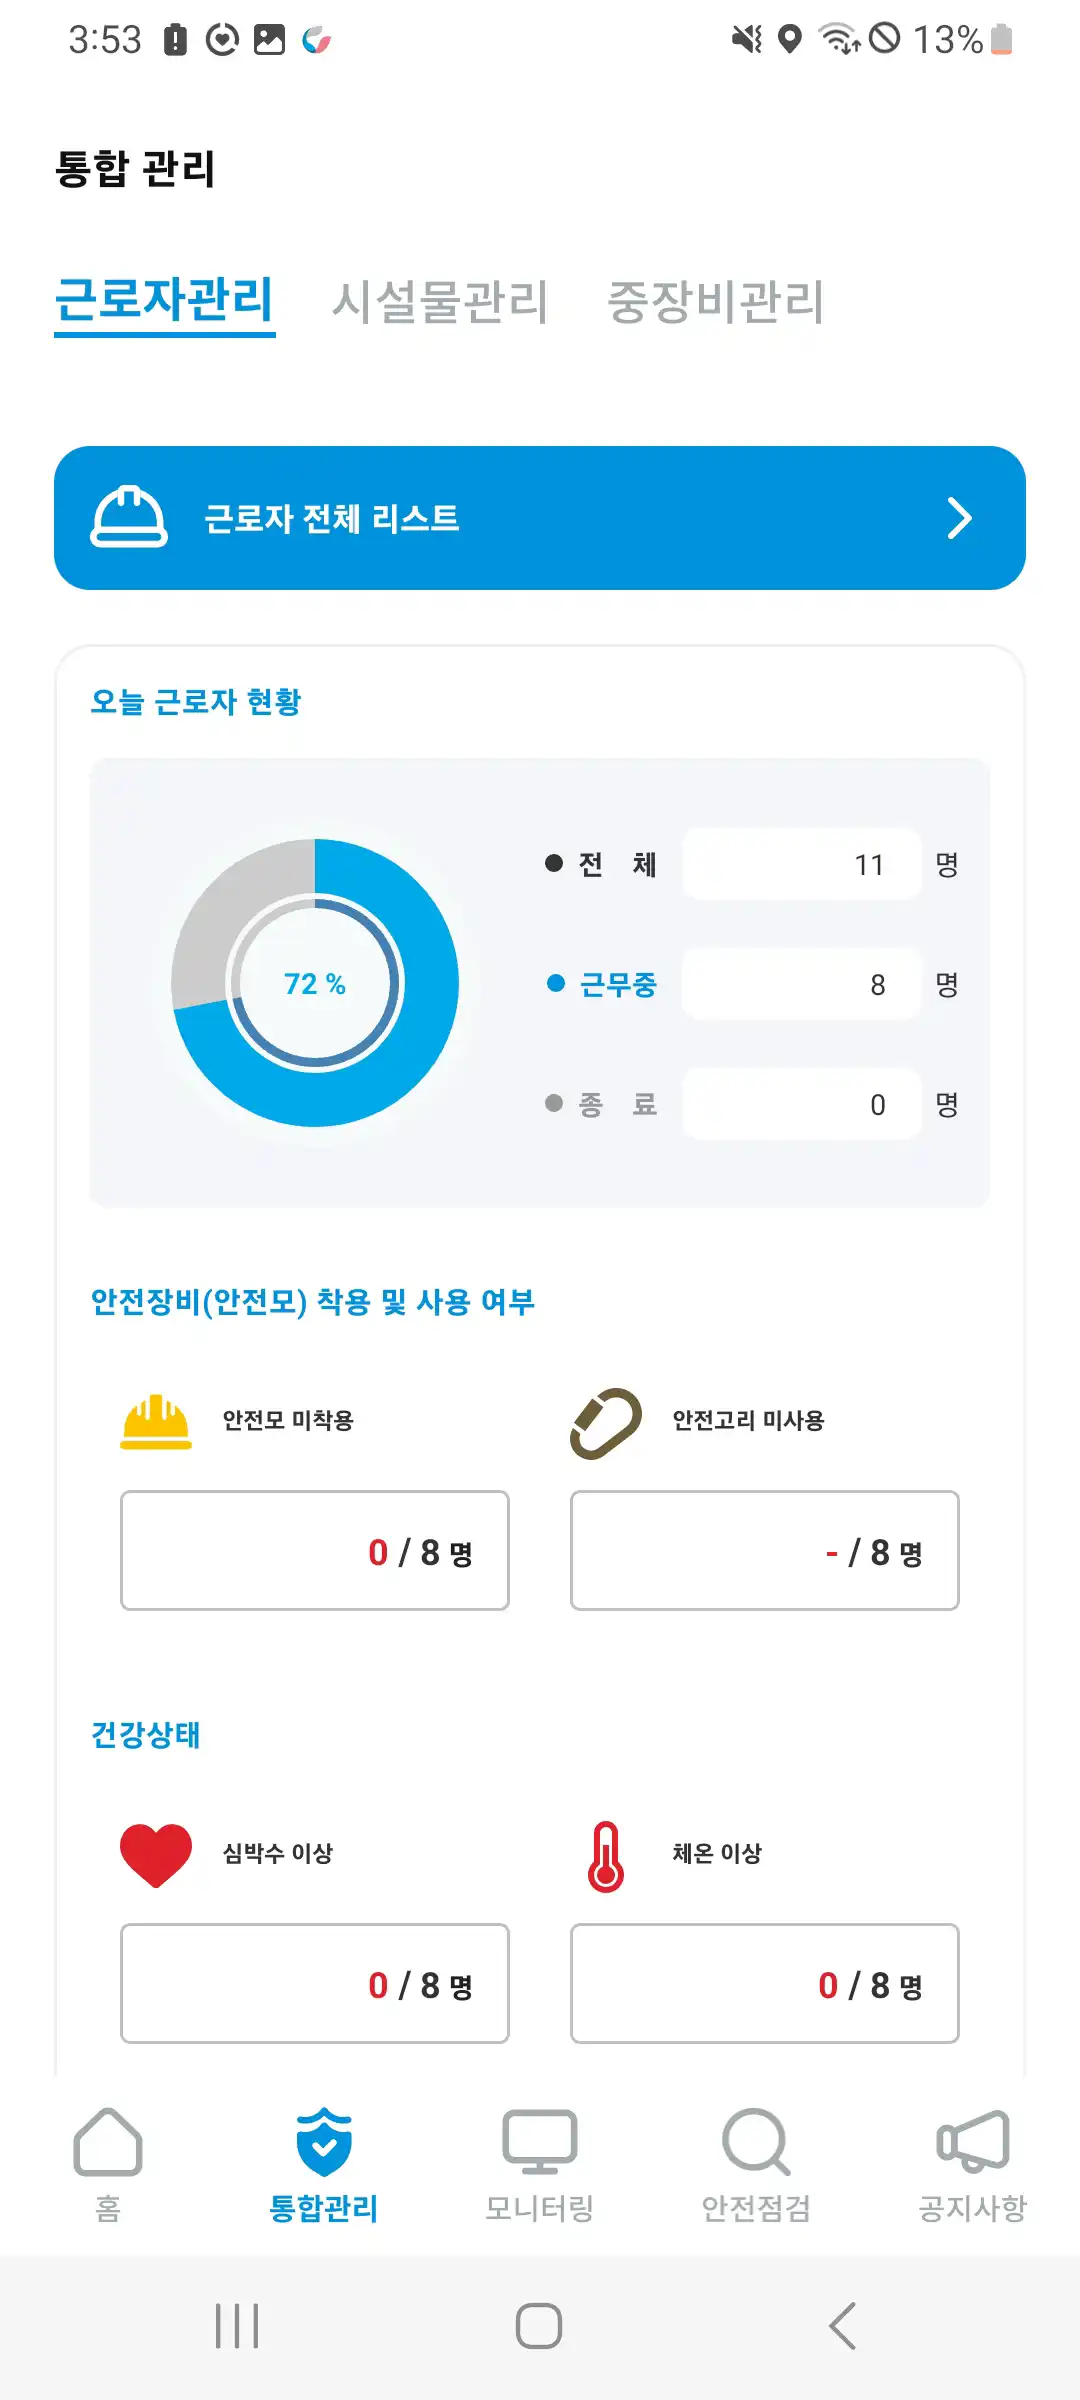Viewport: 1080px width, 2400px height.
Task: Tap the yellow safety helmet icon
Action: [x=156, y=1421]
